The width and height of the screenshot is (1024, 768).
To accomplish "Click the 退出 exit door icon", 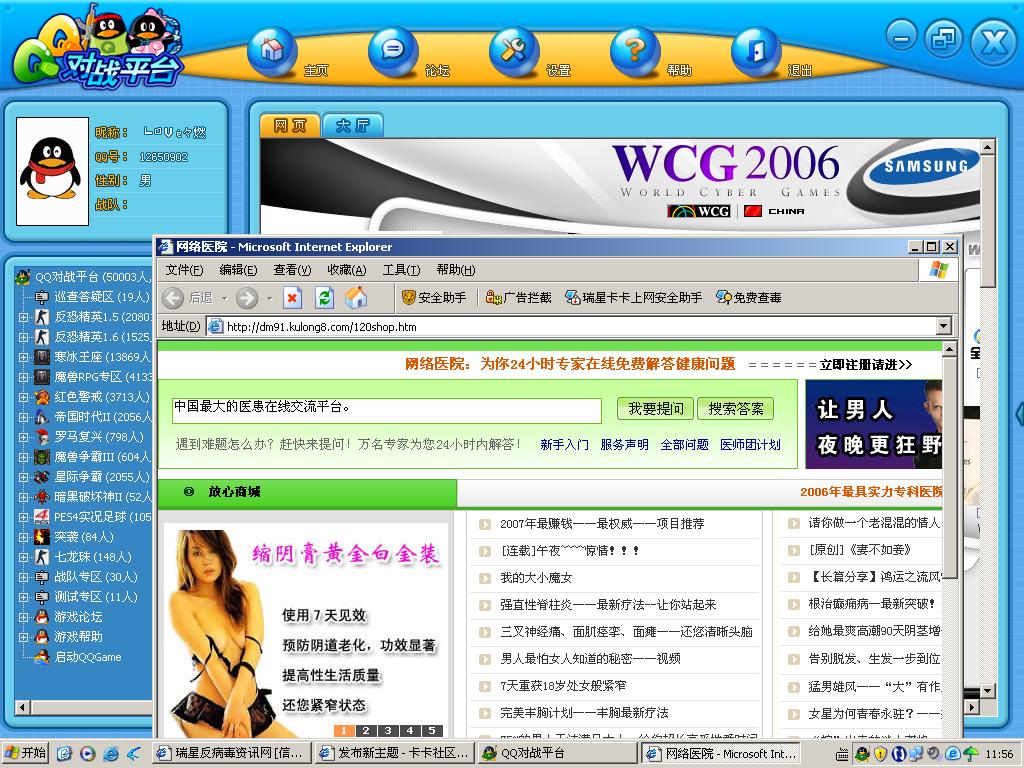I will tap(756, 51).
